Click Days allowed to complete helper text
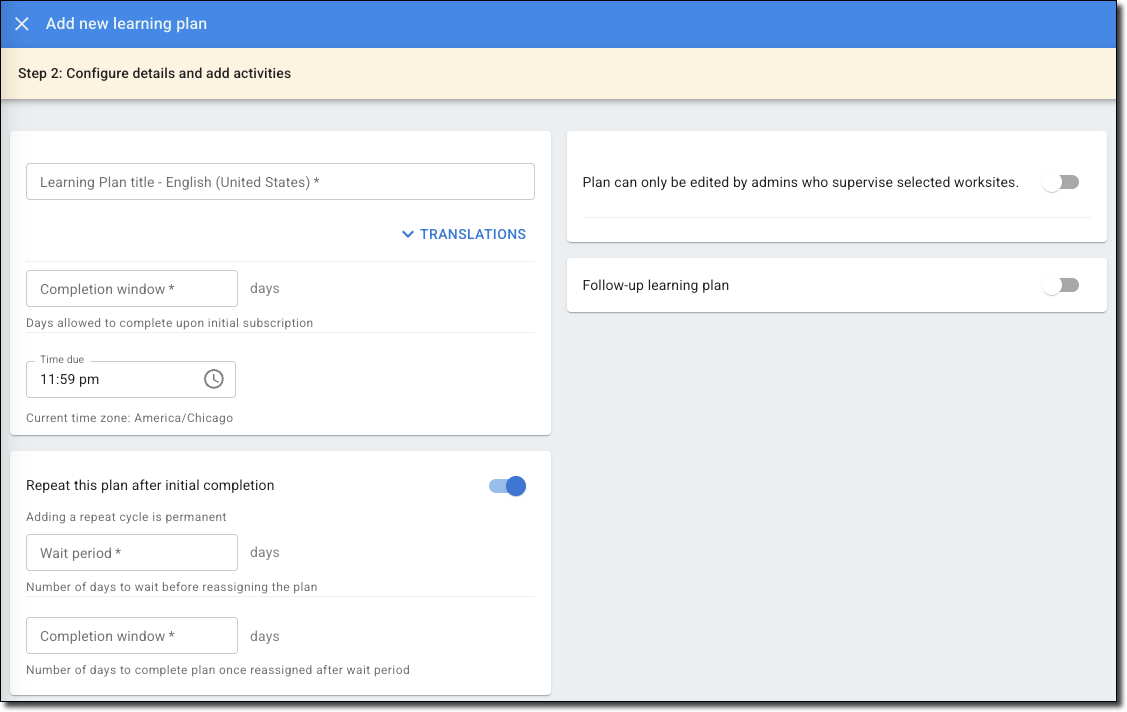Image resolution: width=1127 pixels, height=712 pixels. [x=169, y=323]
